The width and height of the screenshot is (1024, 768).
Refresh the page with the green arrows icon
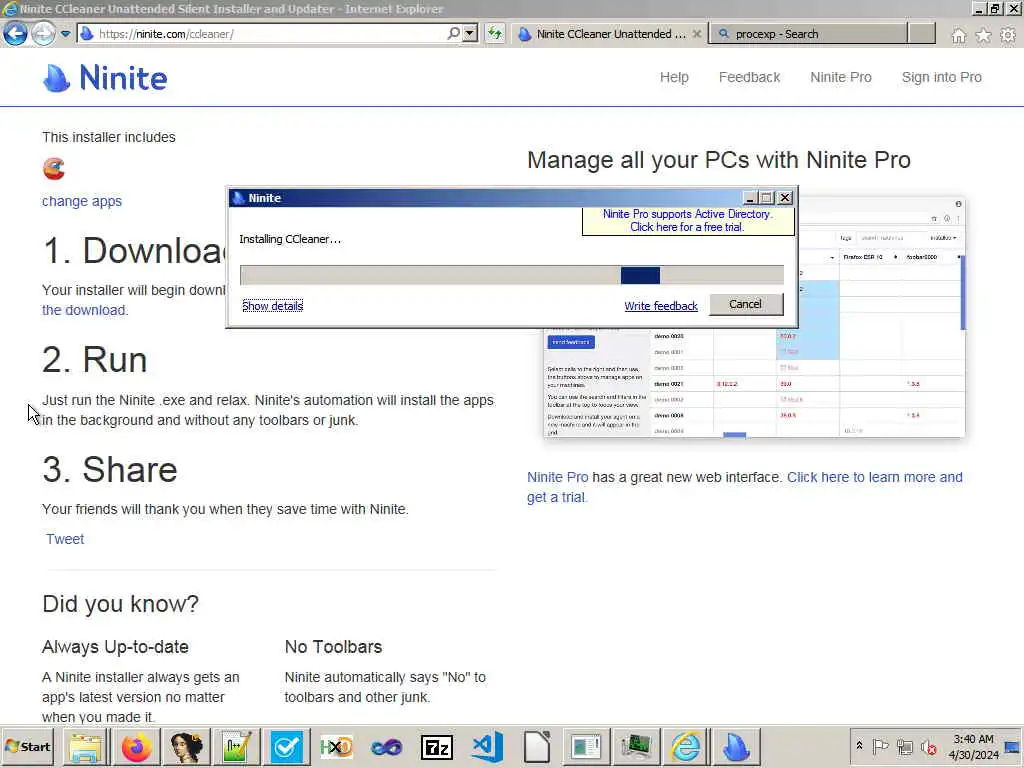495,33
